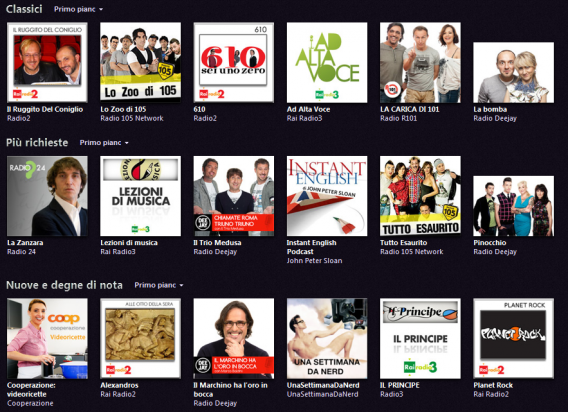Follow the John Peter Sloan author link
The width and height of the screenshot is (568, 412).
click(314, 261)
